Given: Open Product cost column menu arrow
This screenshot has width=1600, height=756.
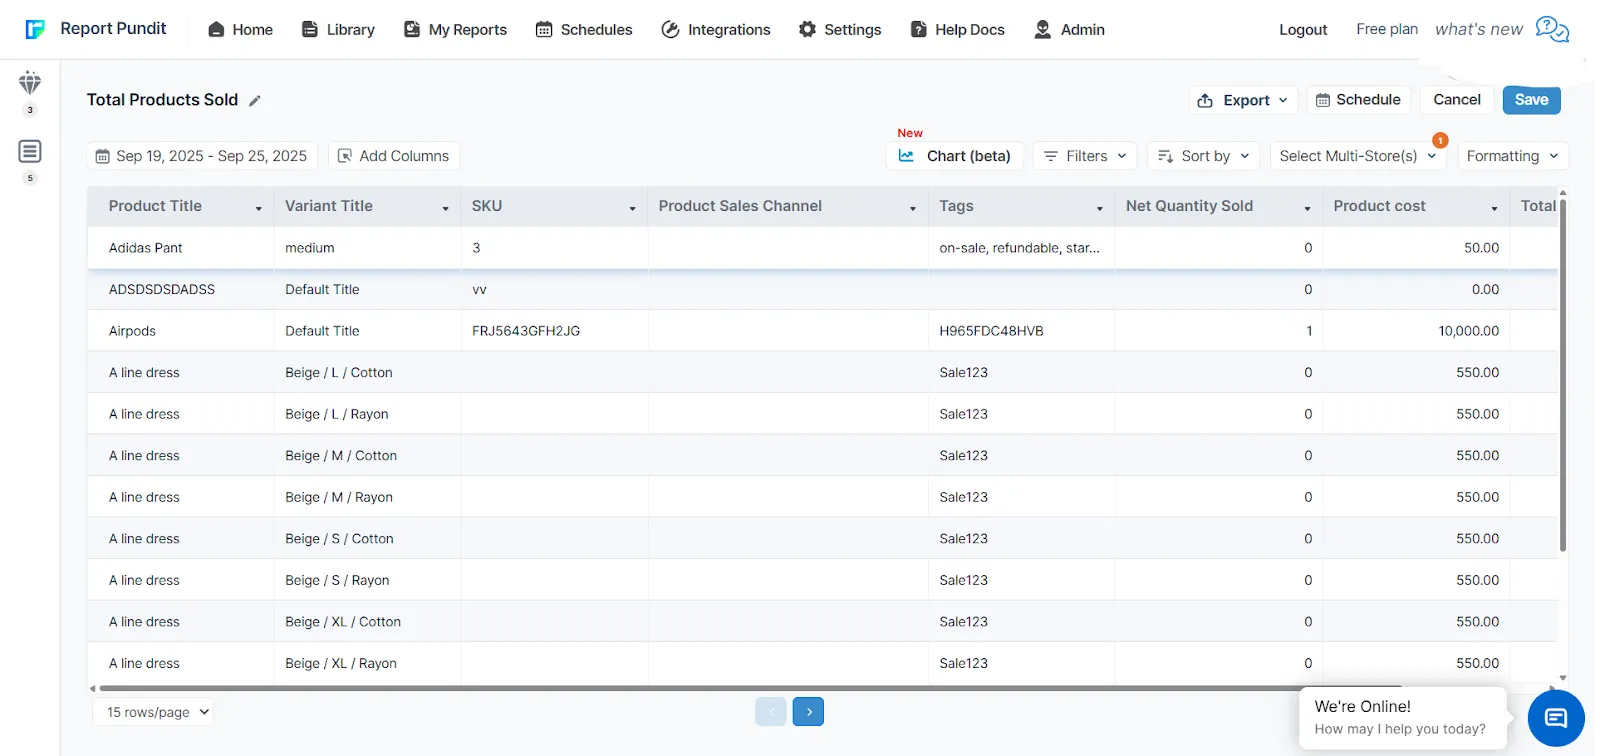Looking at the screenshot, I should 1495,208.
